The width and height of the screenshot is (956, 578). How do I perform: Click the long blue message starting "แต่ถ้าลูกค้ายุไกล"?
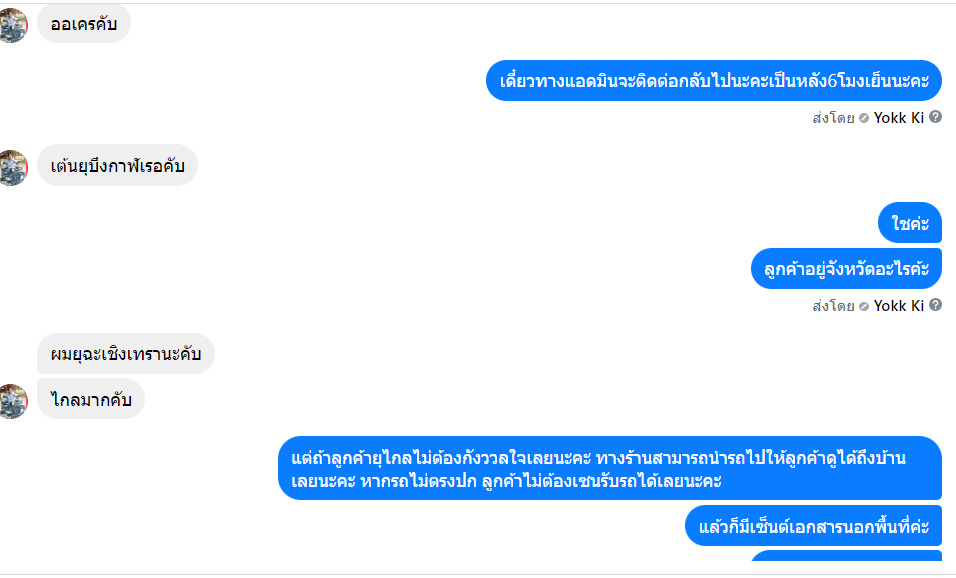[x=609, y=469]
